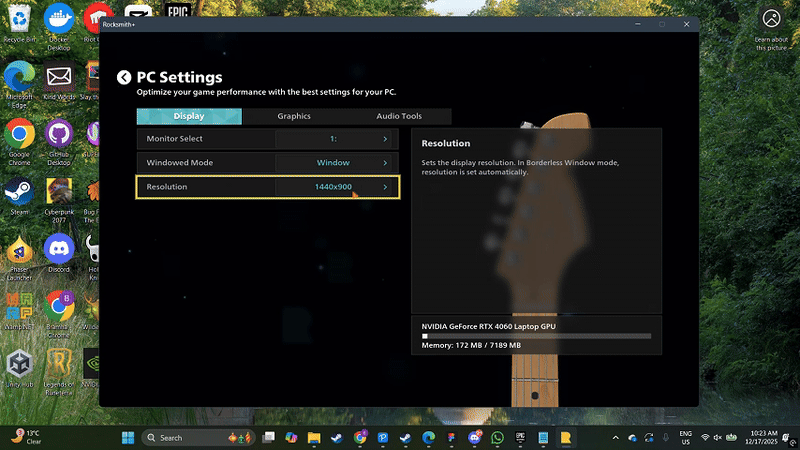Open Microsoft Edge desktop shortcut

19,78
